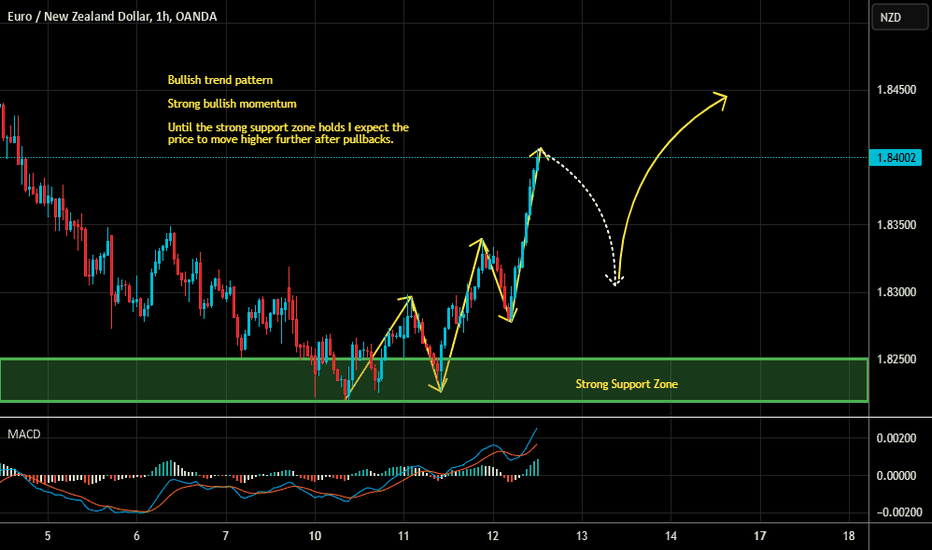
Task: Click the 'Strong Support Zone' label
Action: [x=626, y=384]
